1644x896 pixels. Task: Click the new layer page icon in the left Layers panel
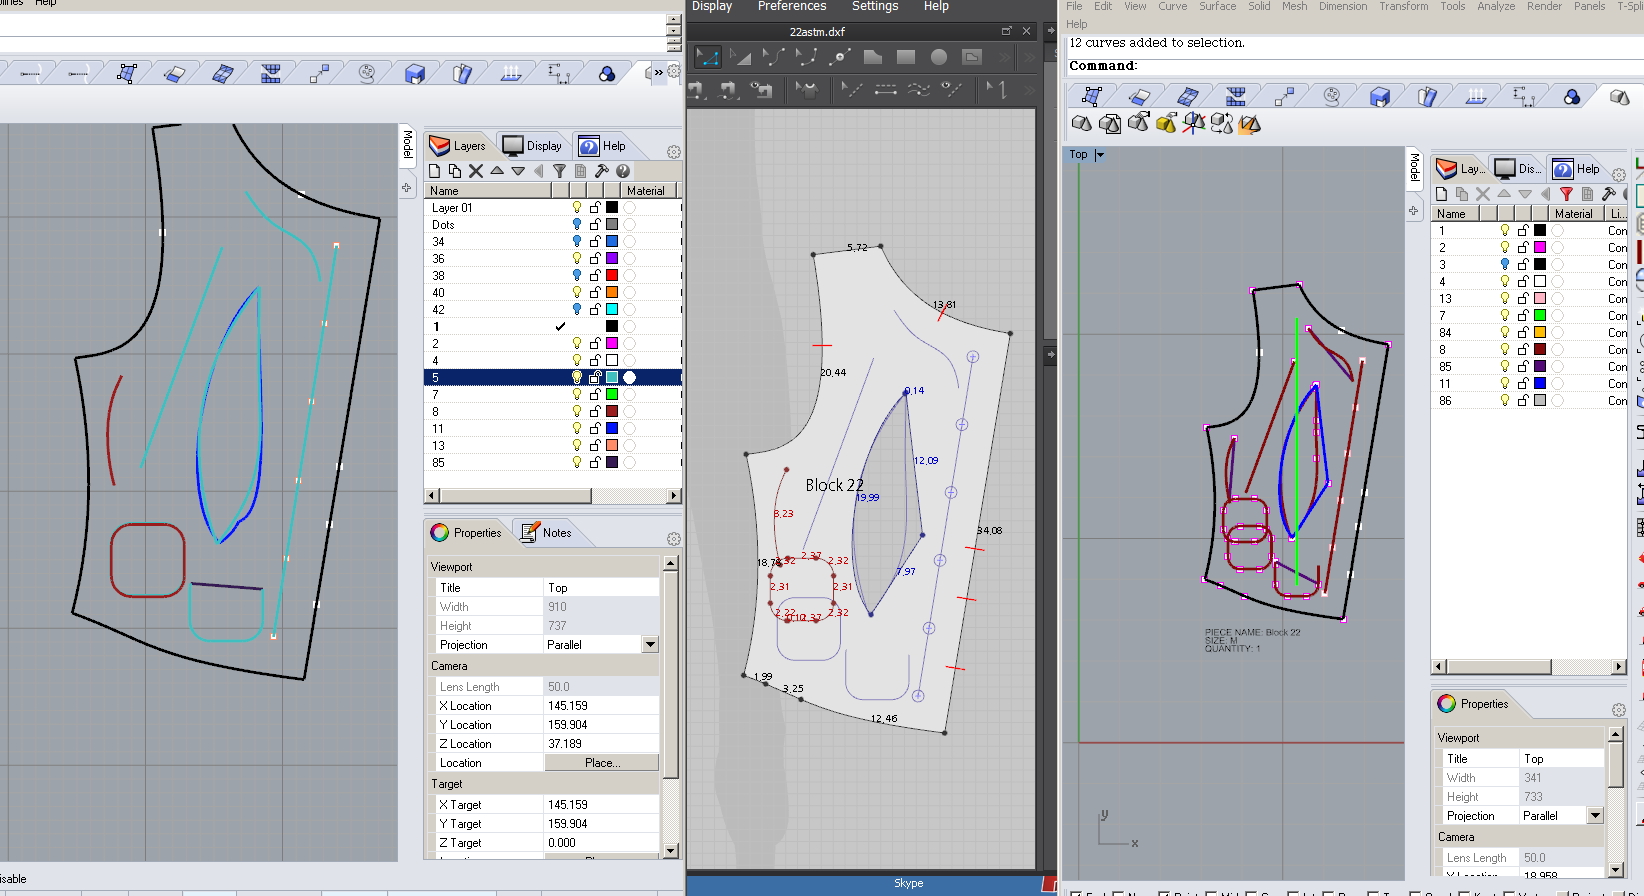[435, 171]
